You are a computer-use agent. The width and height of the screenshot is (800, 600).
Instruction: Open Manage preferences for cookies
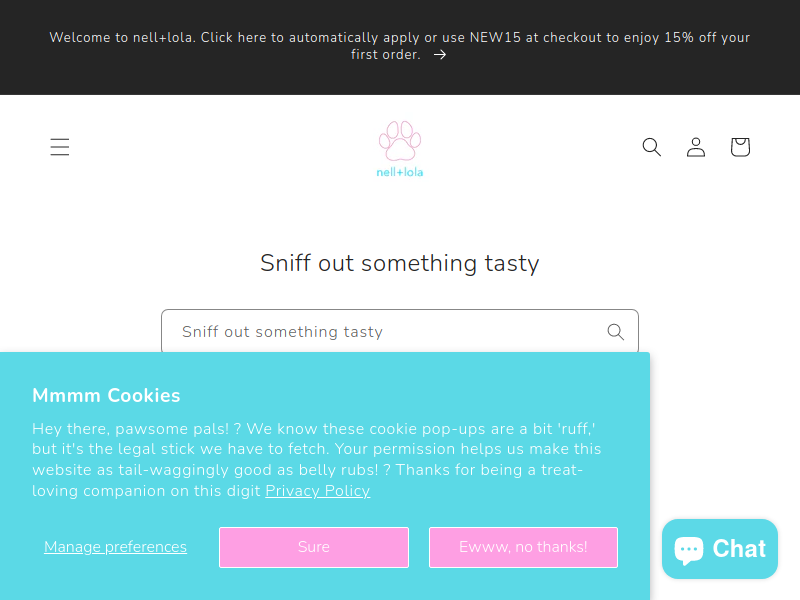tap(115, 547)
